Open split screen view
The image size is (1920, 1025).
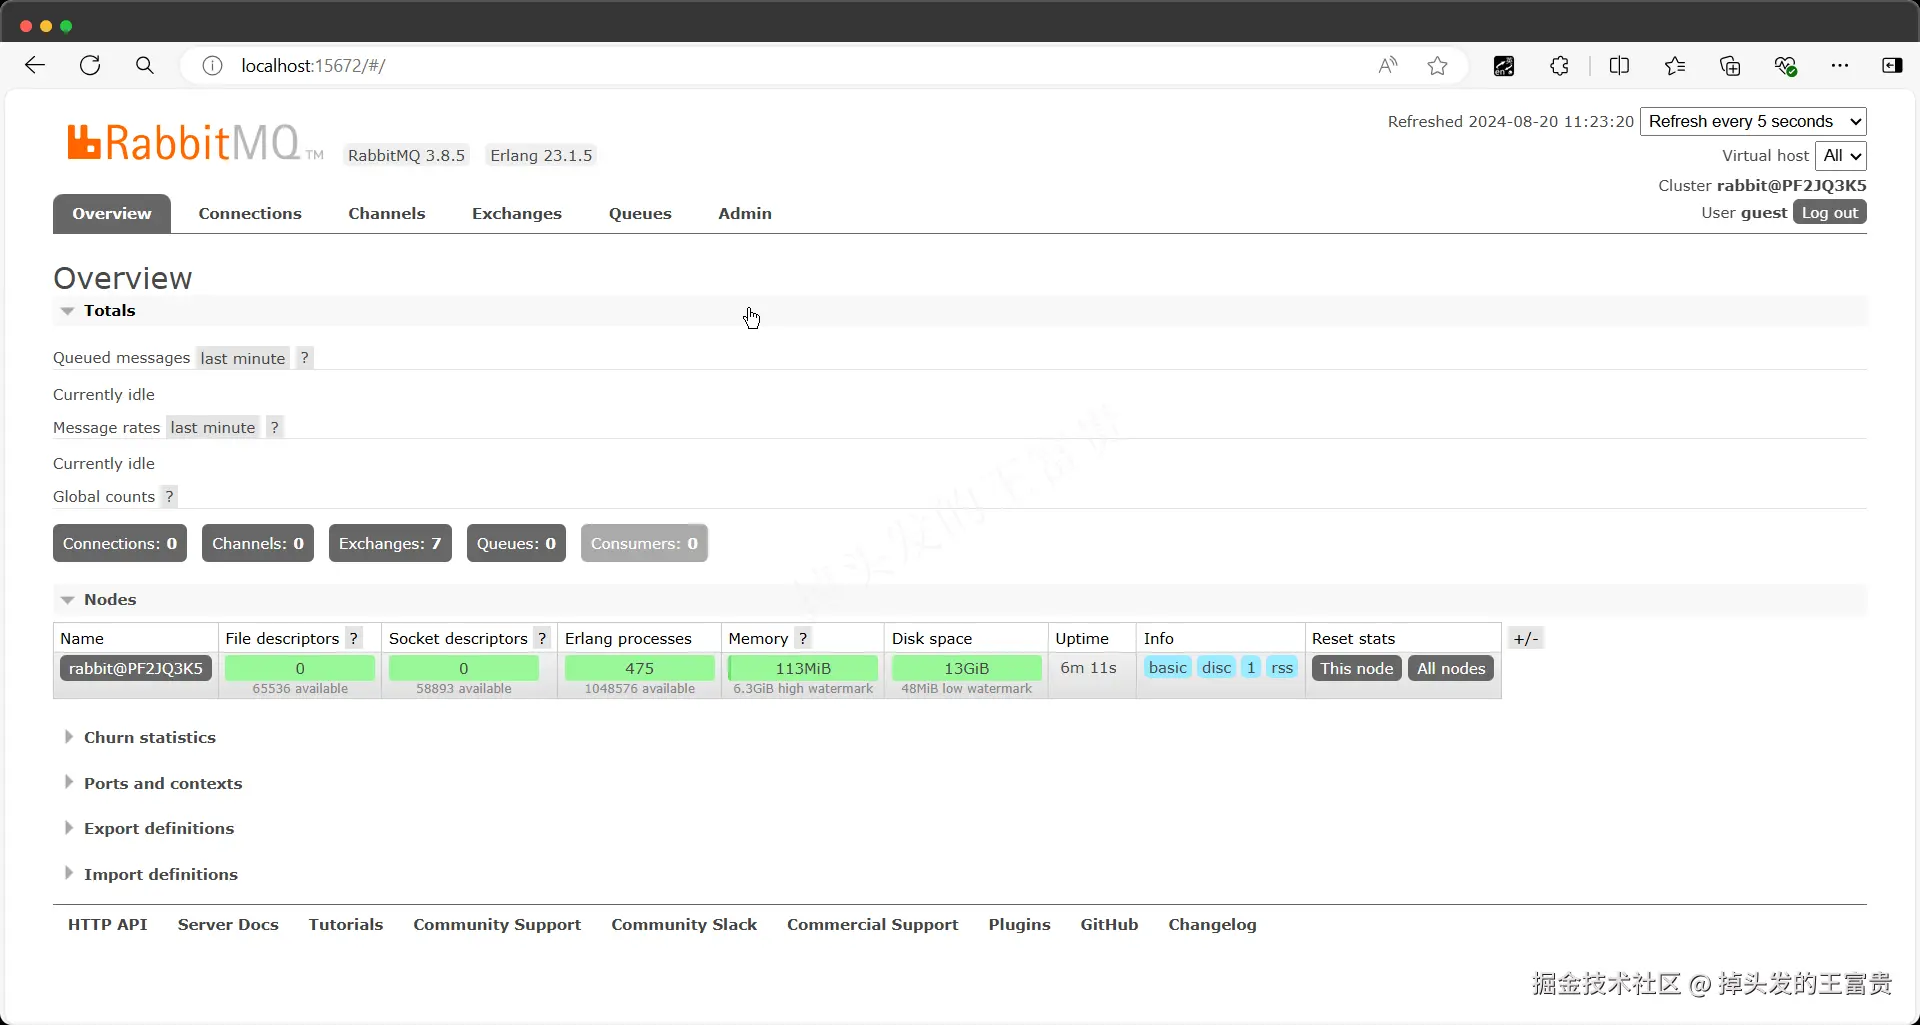point(1619,66)
